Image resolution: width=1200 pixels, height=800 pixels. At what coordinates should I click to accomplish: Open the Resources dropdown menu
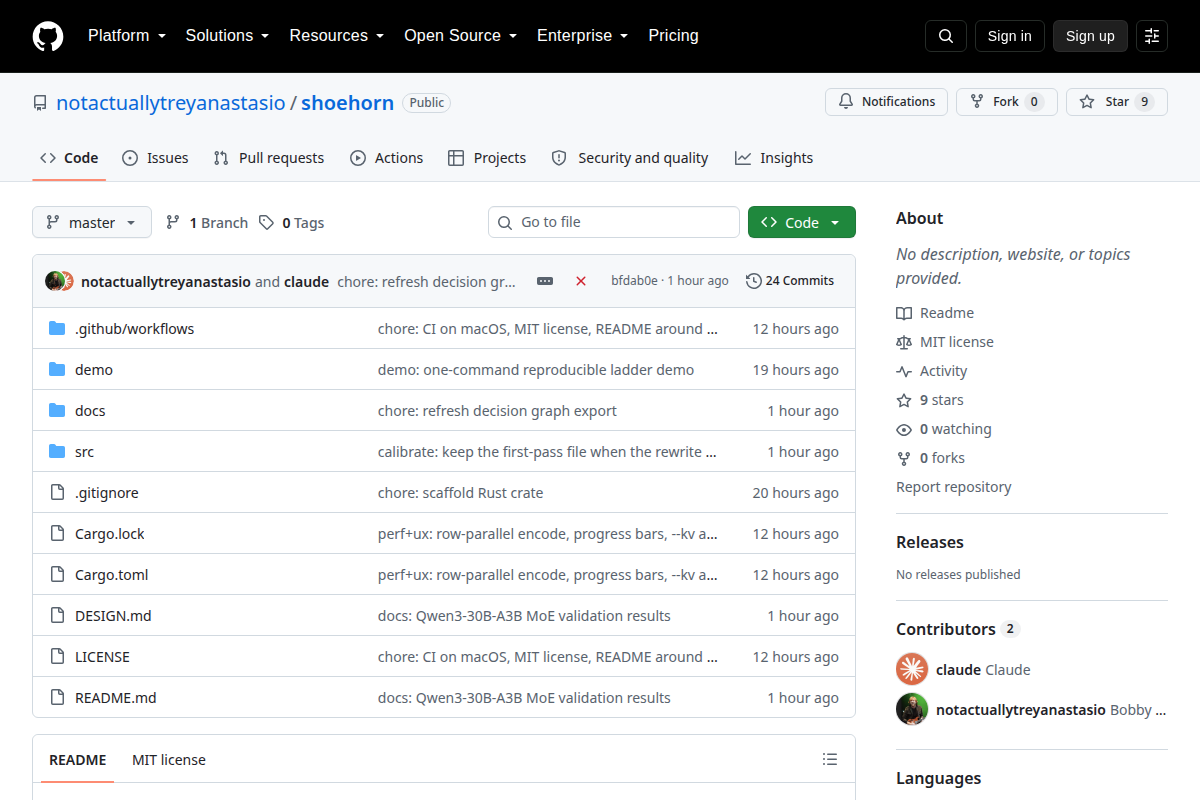[x=337, y=36]
